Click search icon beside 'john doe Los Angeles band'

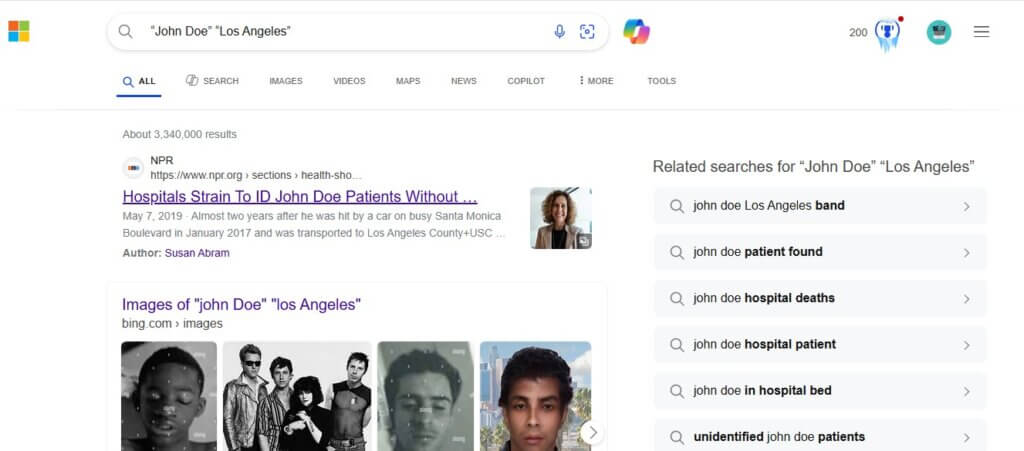[x=677, y=206]
